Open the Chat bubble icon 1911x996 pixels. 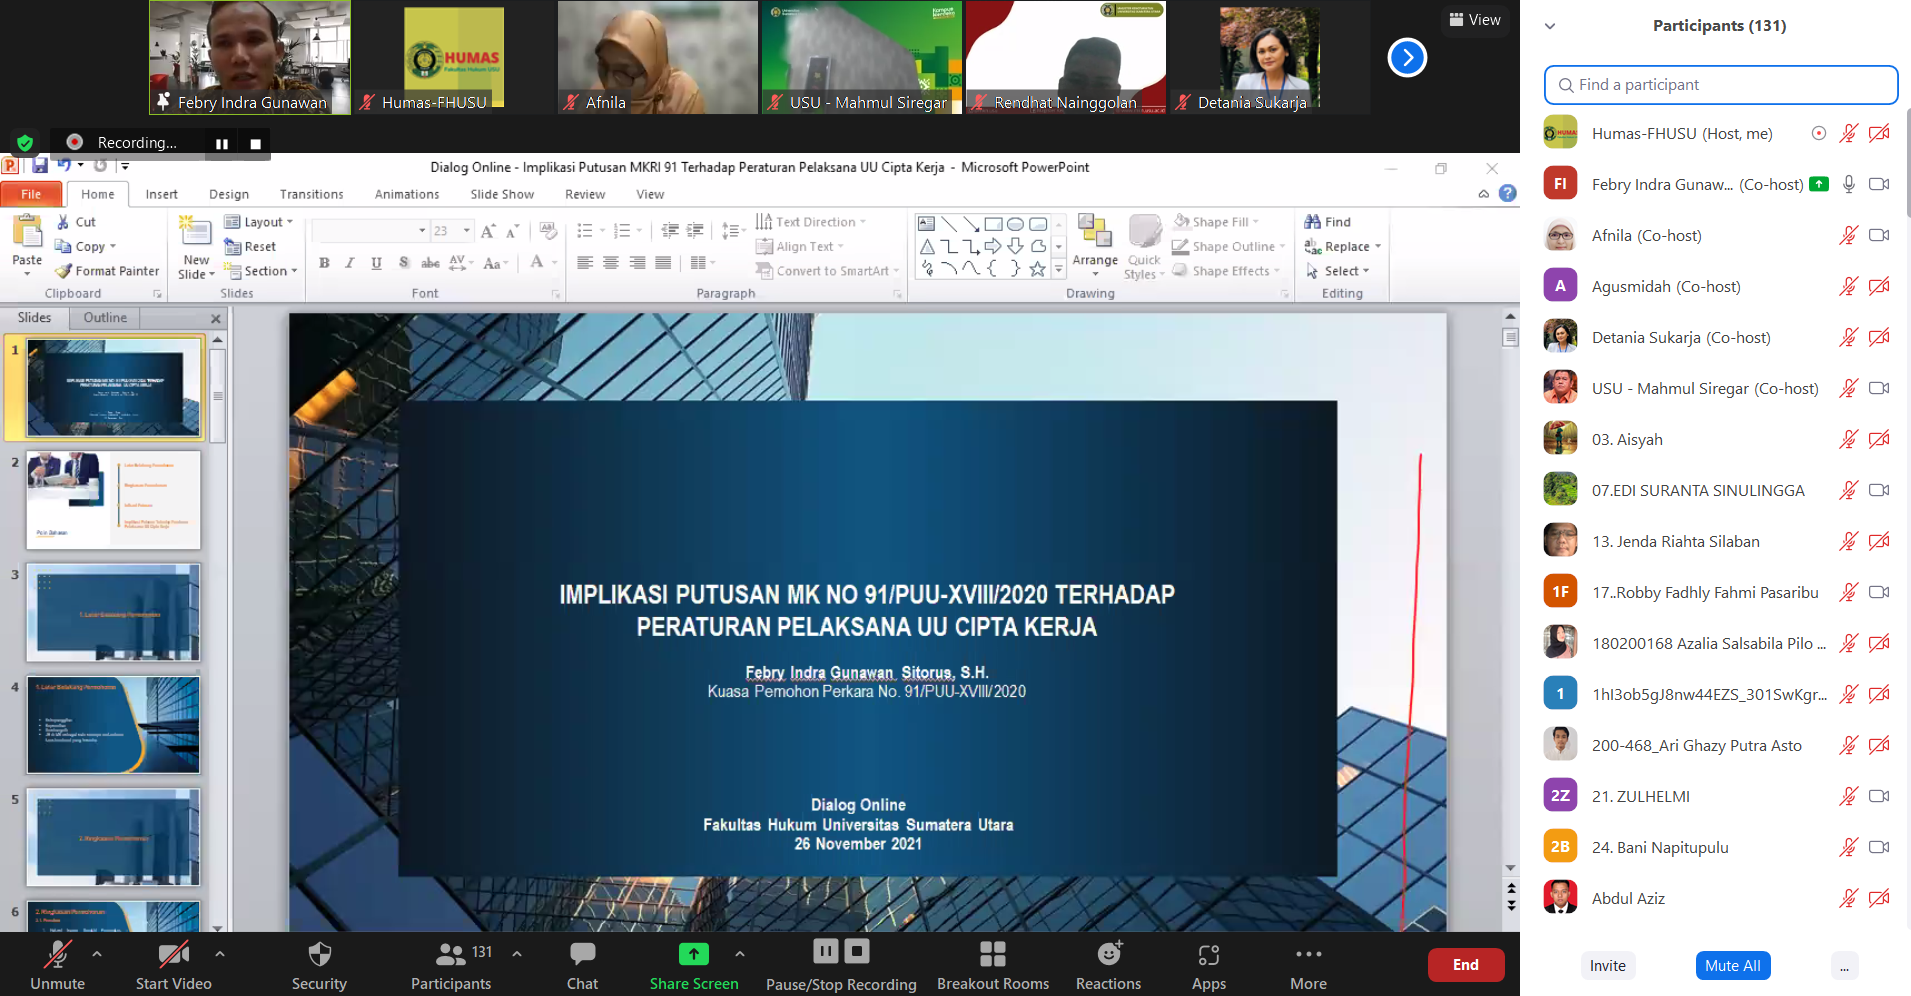click(582, 955)
